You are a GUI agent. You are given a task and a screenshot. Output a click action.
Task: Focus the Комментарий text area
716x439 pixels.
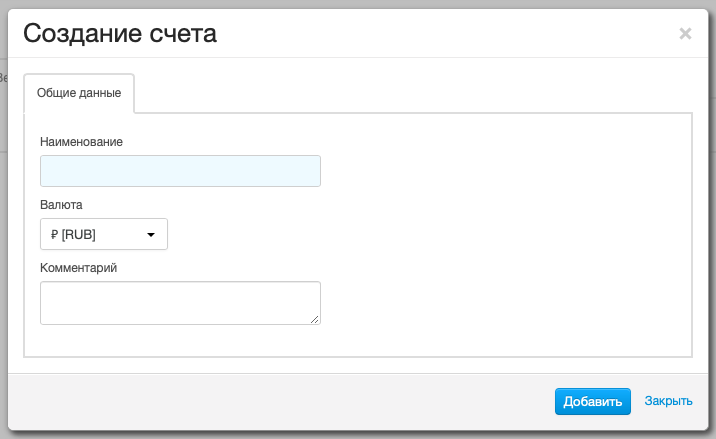tap(180, 303)
